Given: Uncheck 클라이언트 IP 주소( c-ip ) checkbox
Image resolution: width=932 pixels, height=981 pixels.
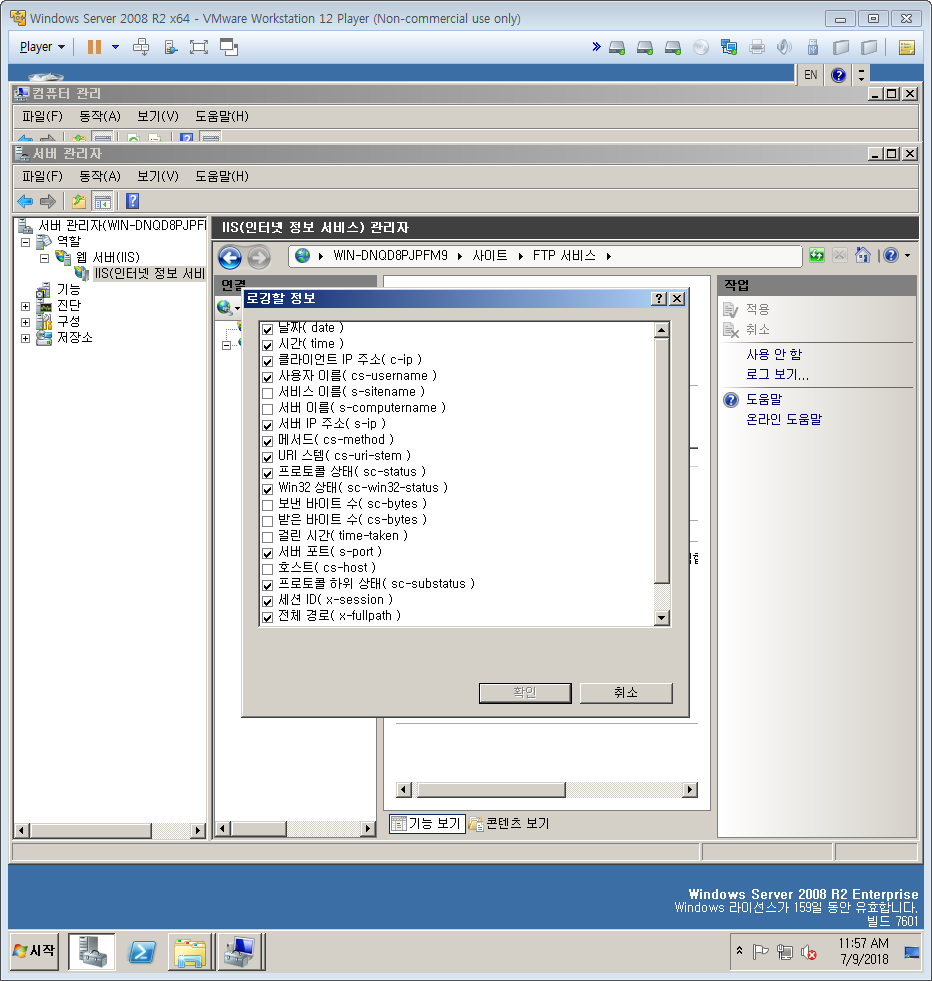Looking at the screenshot, I should [x=268, y=362].
